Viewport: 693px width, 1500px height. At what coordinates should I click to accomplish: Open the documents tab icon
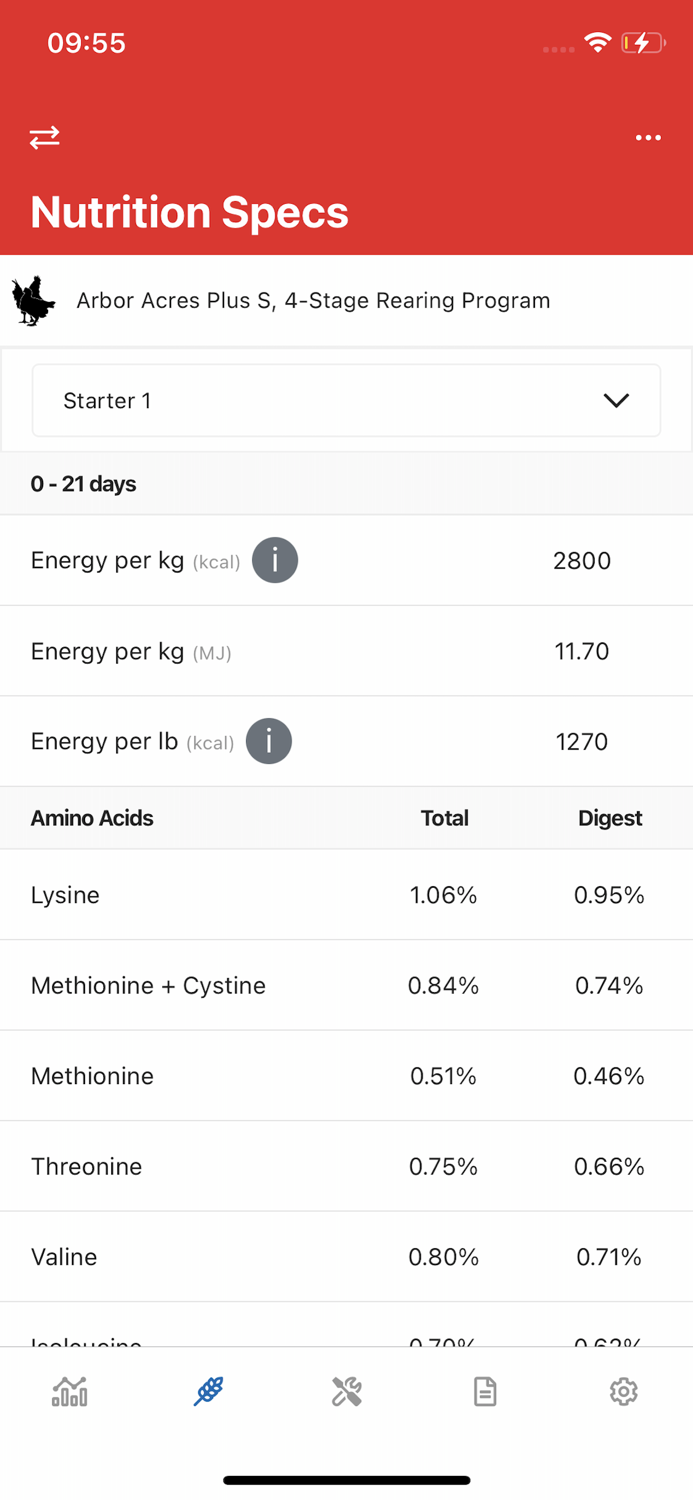pyautogui.click(x=485, y=1391)
